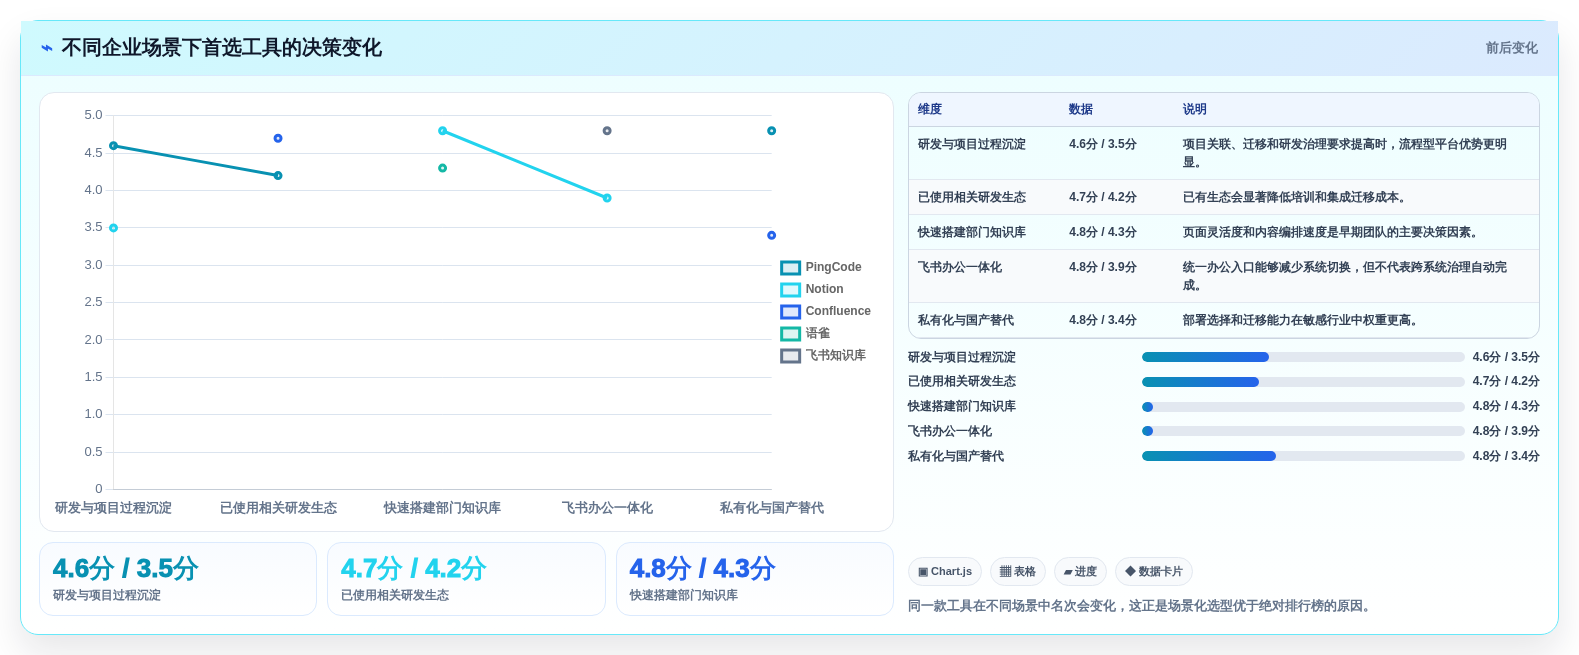The height and width of the screenshot is (655, 1579).
Task: Click table value 4.8分 / 3.9分
Action: (x=1103, y=267)
